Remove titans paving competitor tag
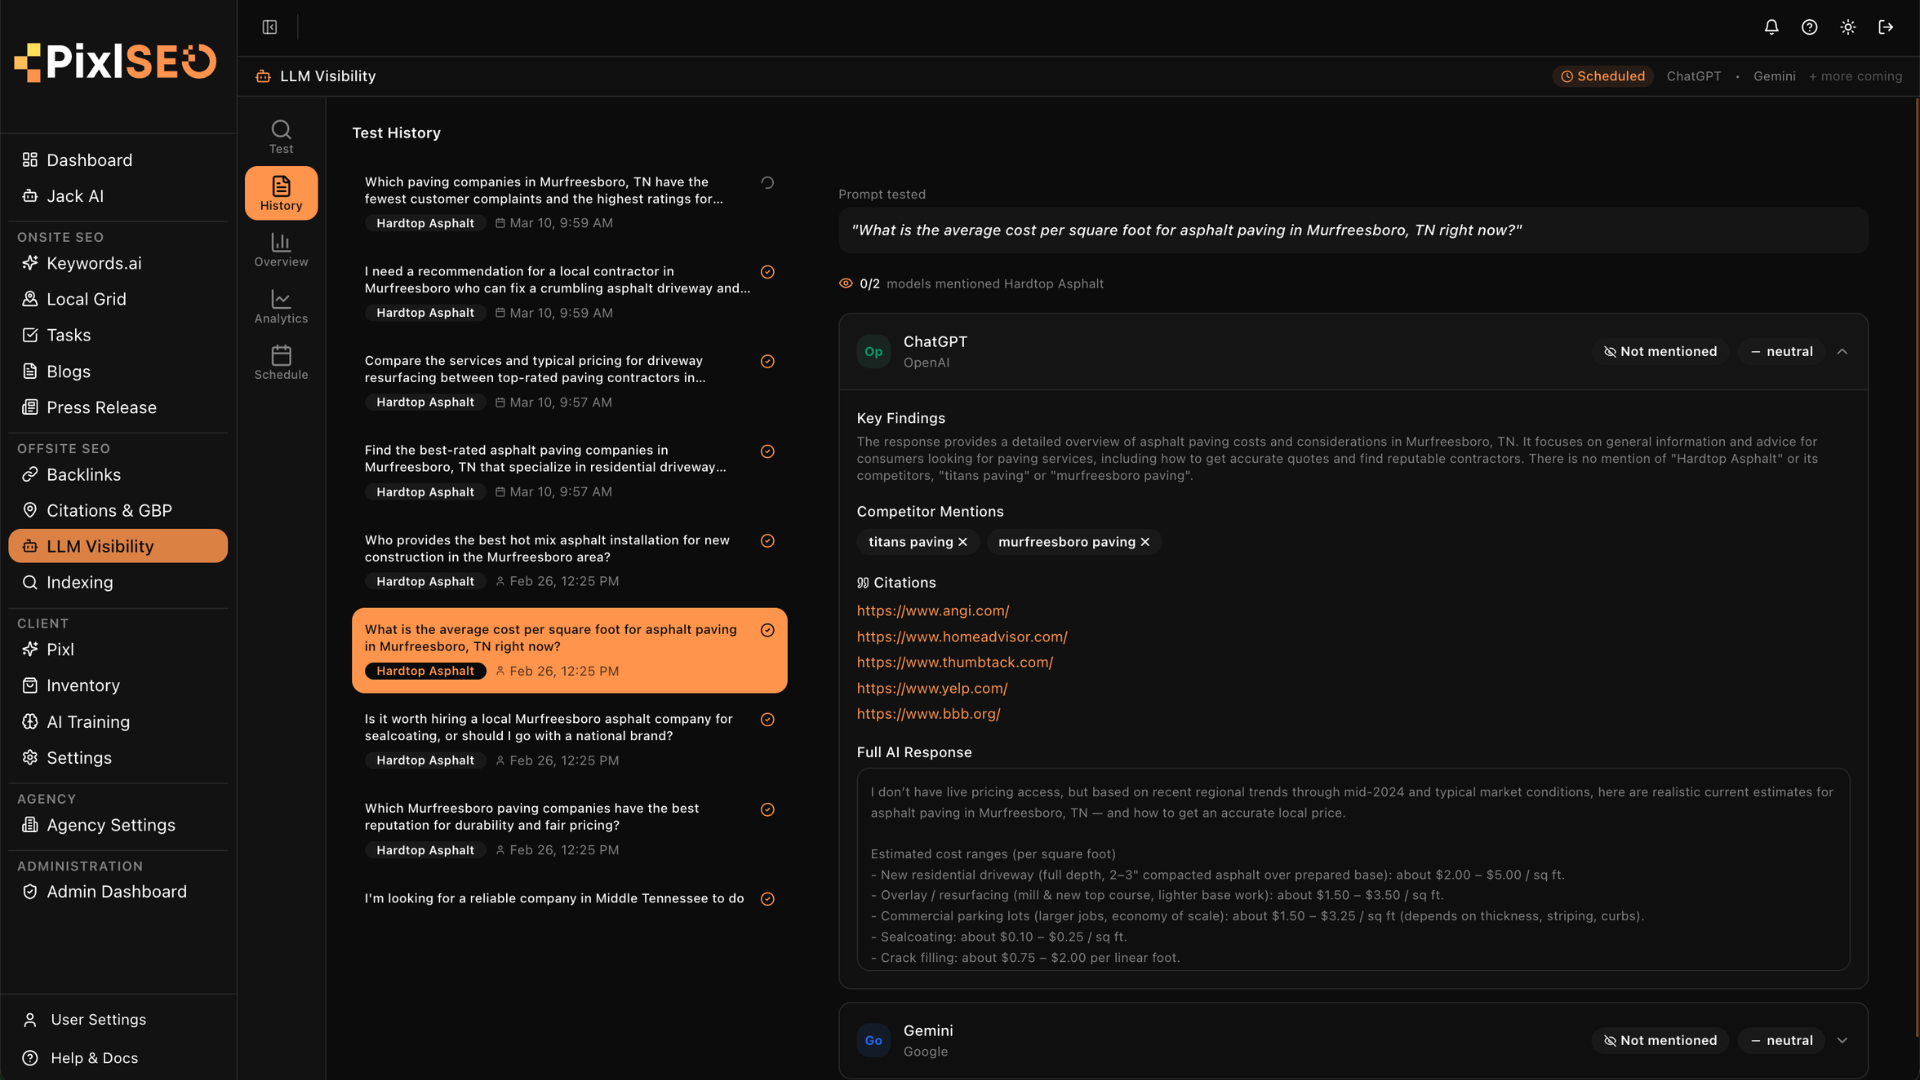This screenshot has height=1080, width=1920. click(x=963, y=542)
